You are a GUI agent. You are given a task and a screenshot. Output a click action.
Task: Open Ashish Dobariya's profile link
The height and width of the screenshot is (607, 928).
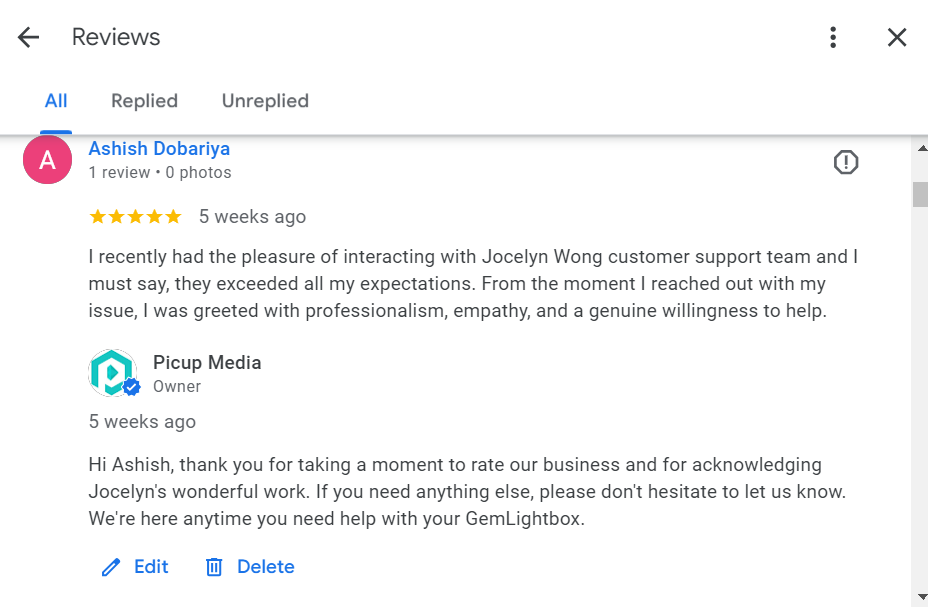159,148
